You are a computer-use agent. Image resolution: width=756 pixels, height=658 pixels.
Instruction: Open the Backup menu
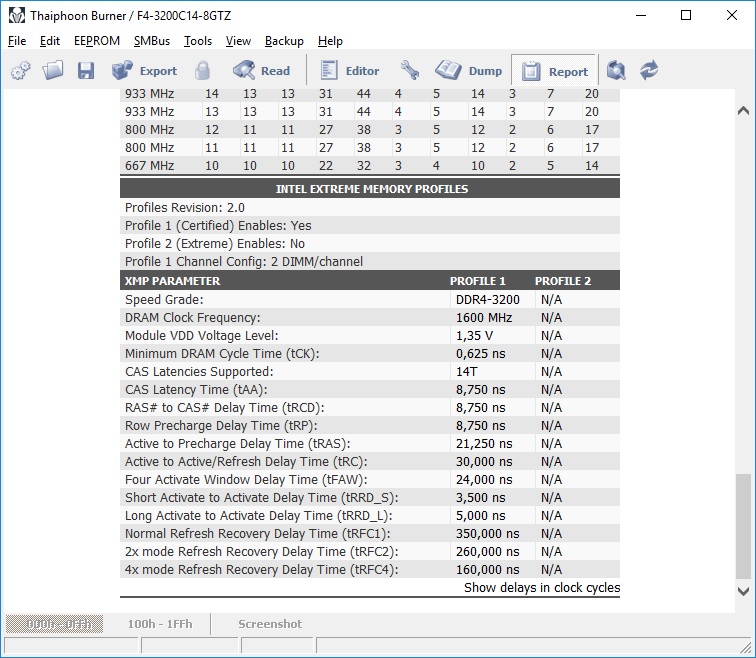[x=284, y=41]
